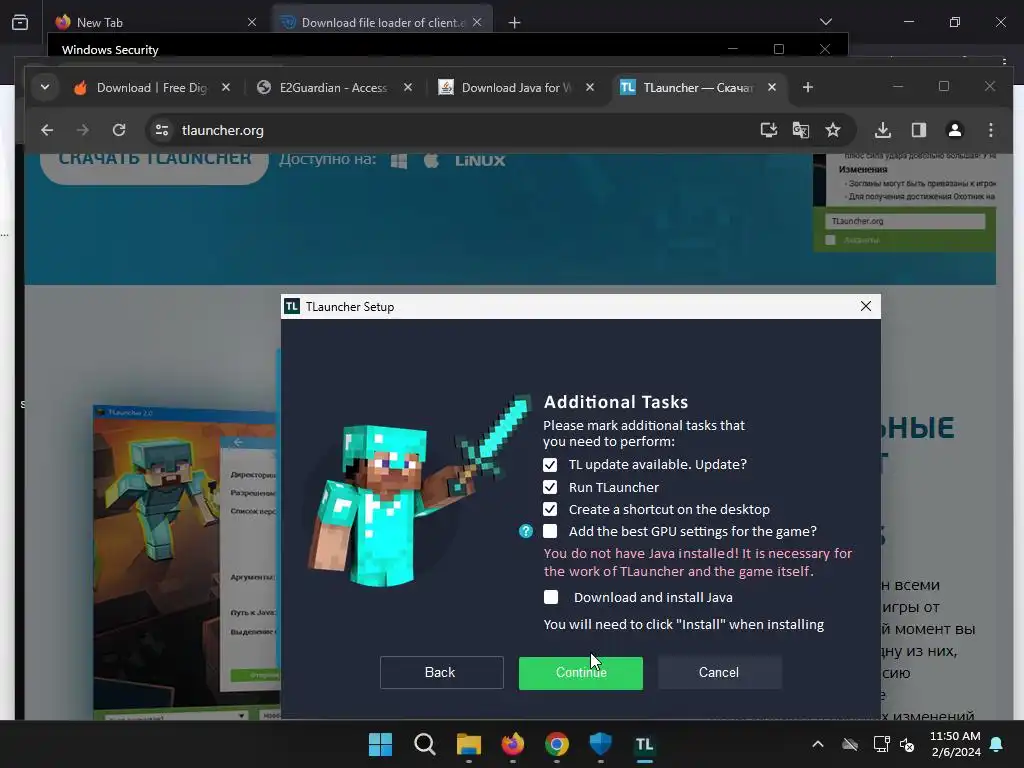
Task: Translate this page icon
Action: [x=801, y=130]
